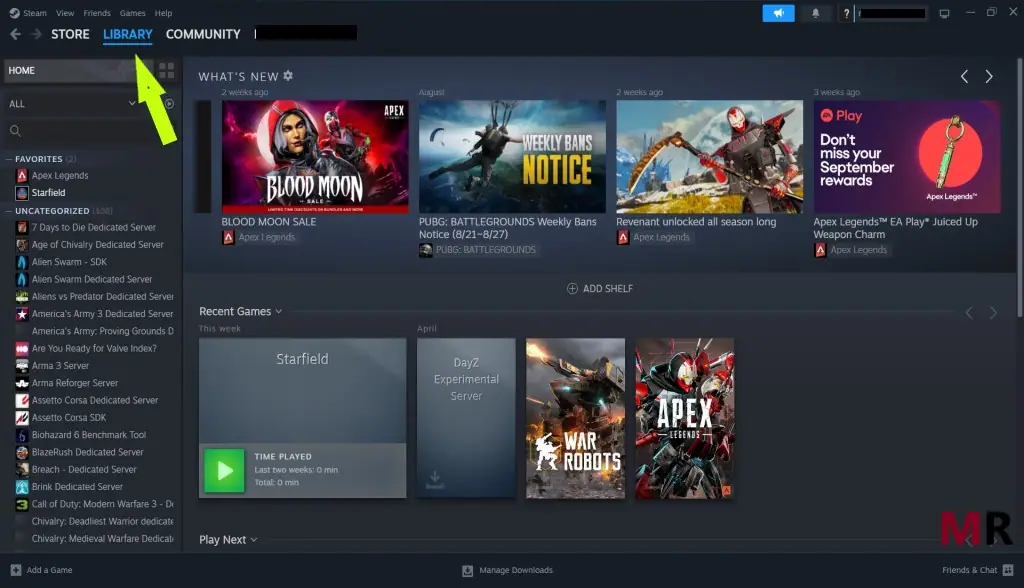Select Arma Reforger Server in the list
This screenshot has height=588, width=1024.
point(74,383)
